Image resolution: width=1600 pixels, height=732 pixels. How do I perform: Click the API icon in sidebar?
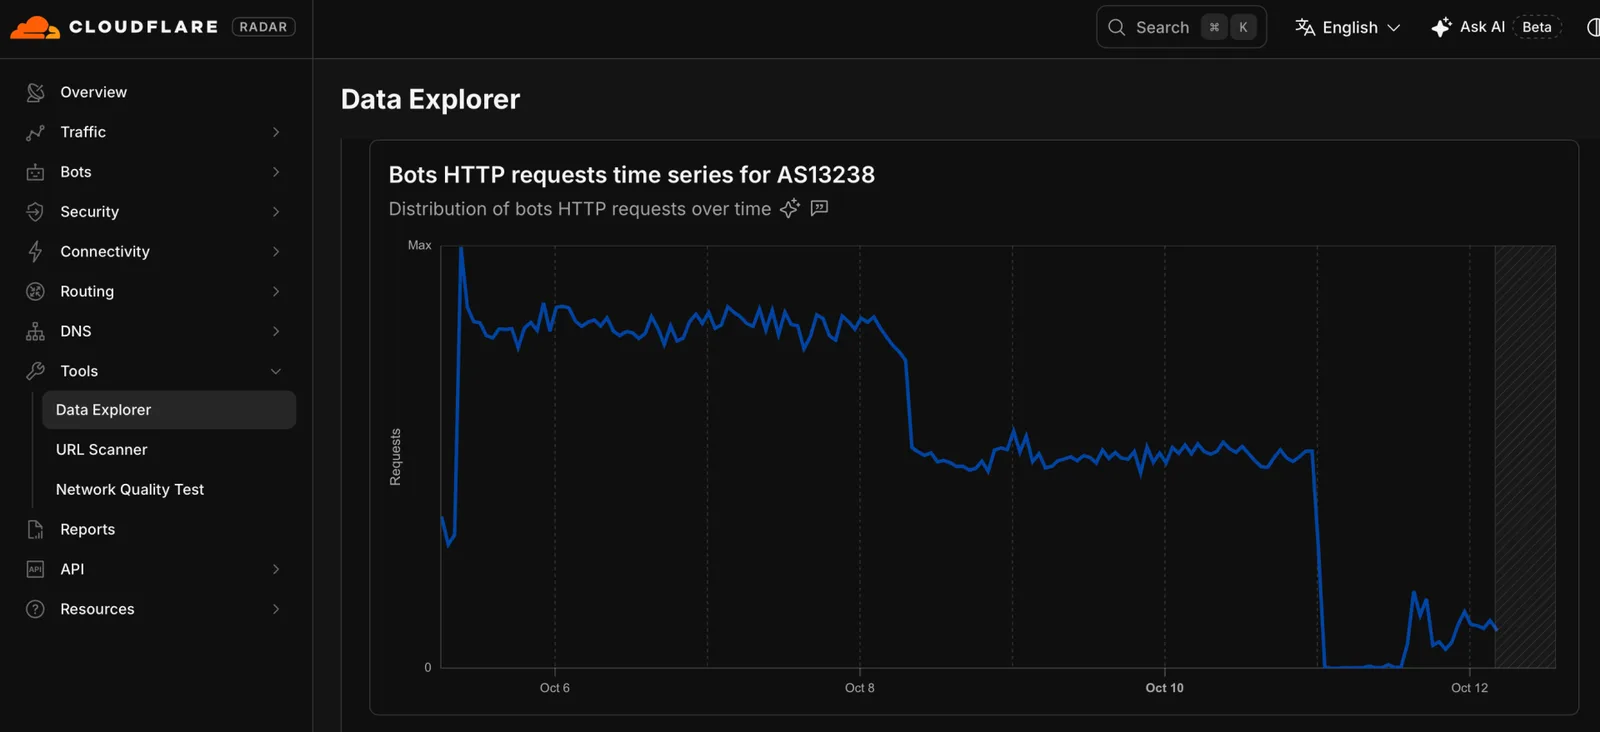click(x=35, y=569)
